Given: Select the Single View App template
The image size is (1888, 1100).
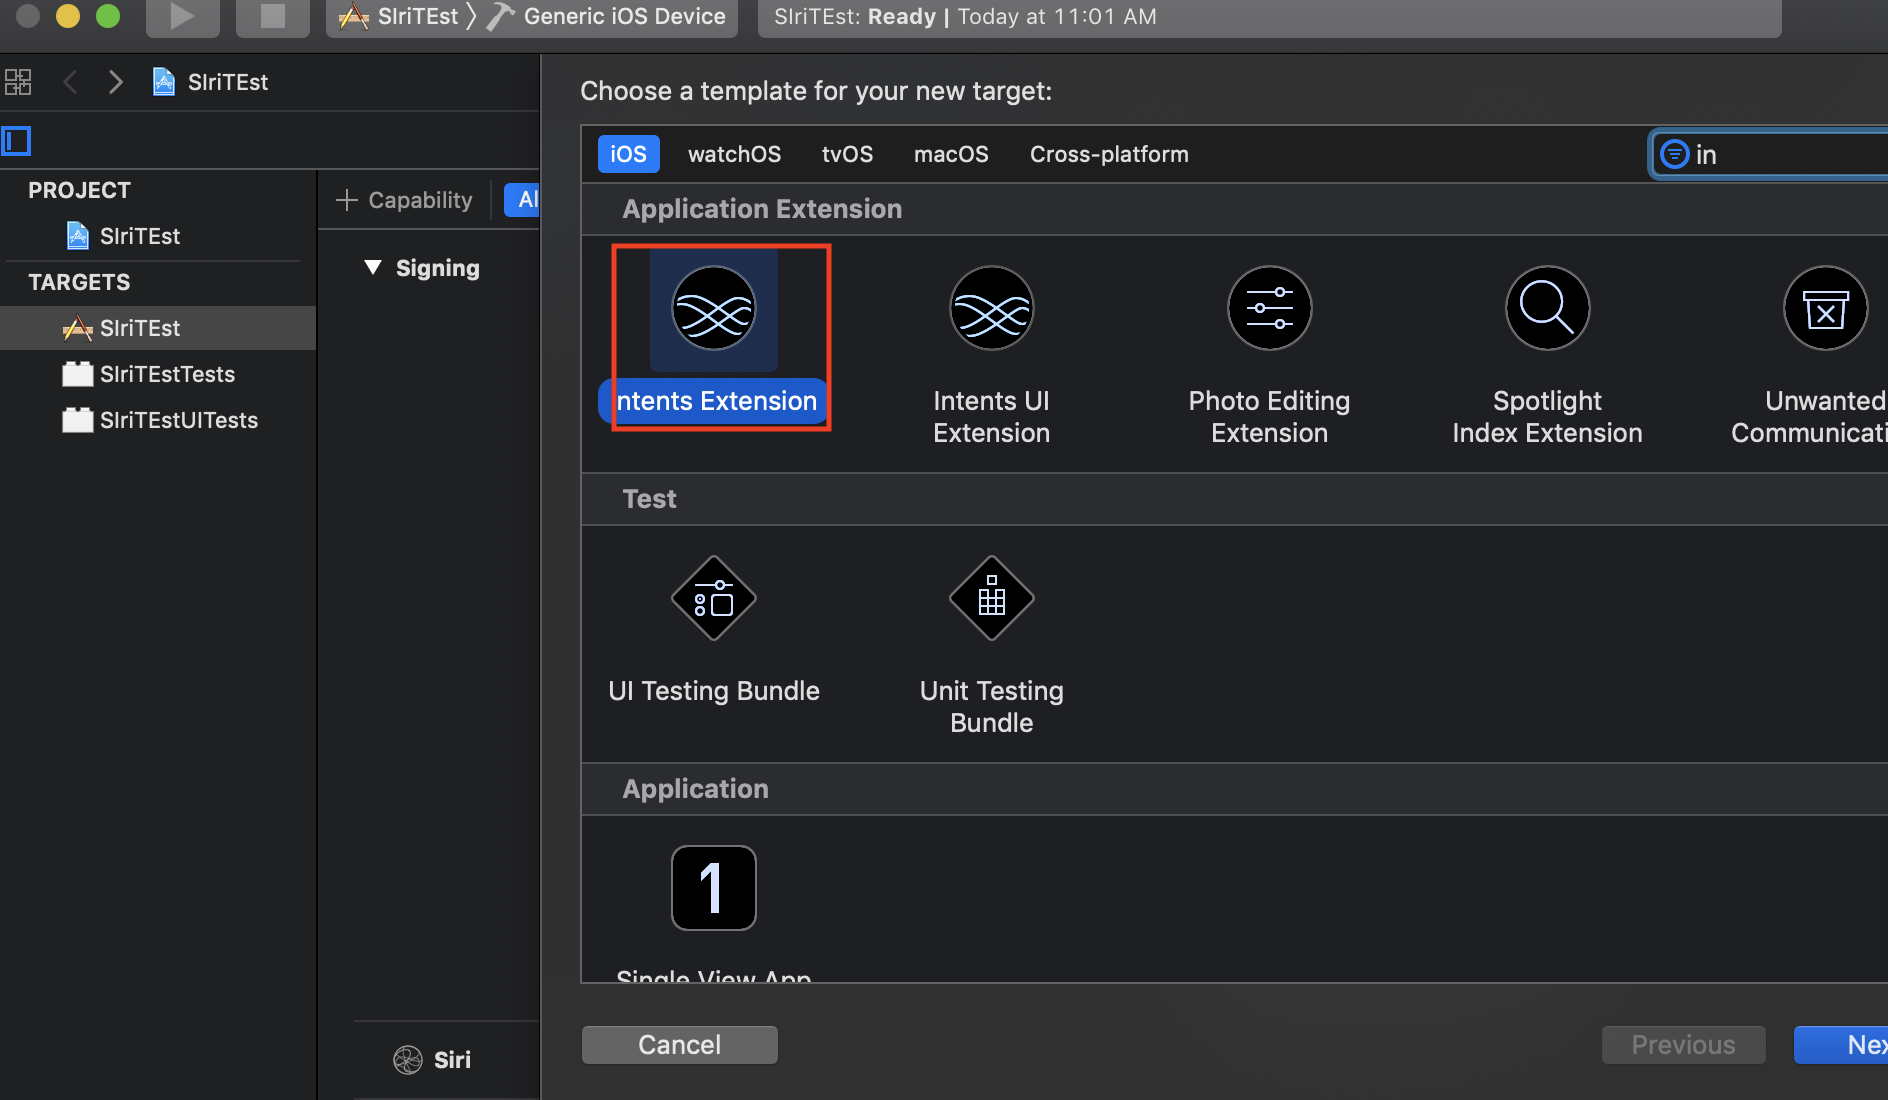Looking at the screenshot, I should 713,915.
